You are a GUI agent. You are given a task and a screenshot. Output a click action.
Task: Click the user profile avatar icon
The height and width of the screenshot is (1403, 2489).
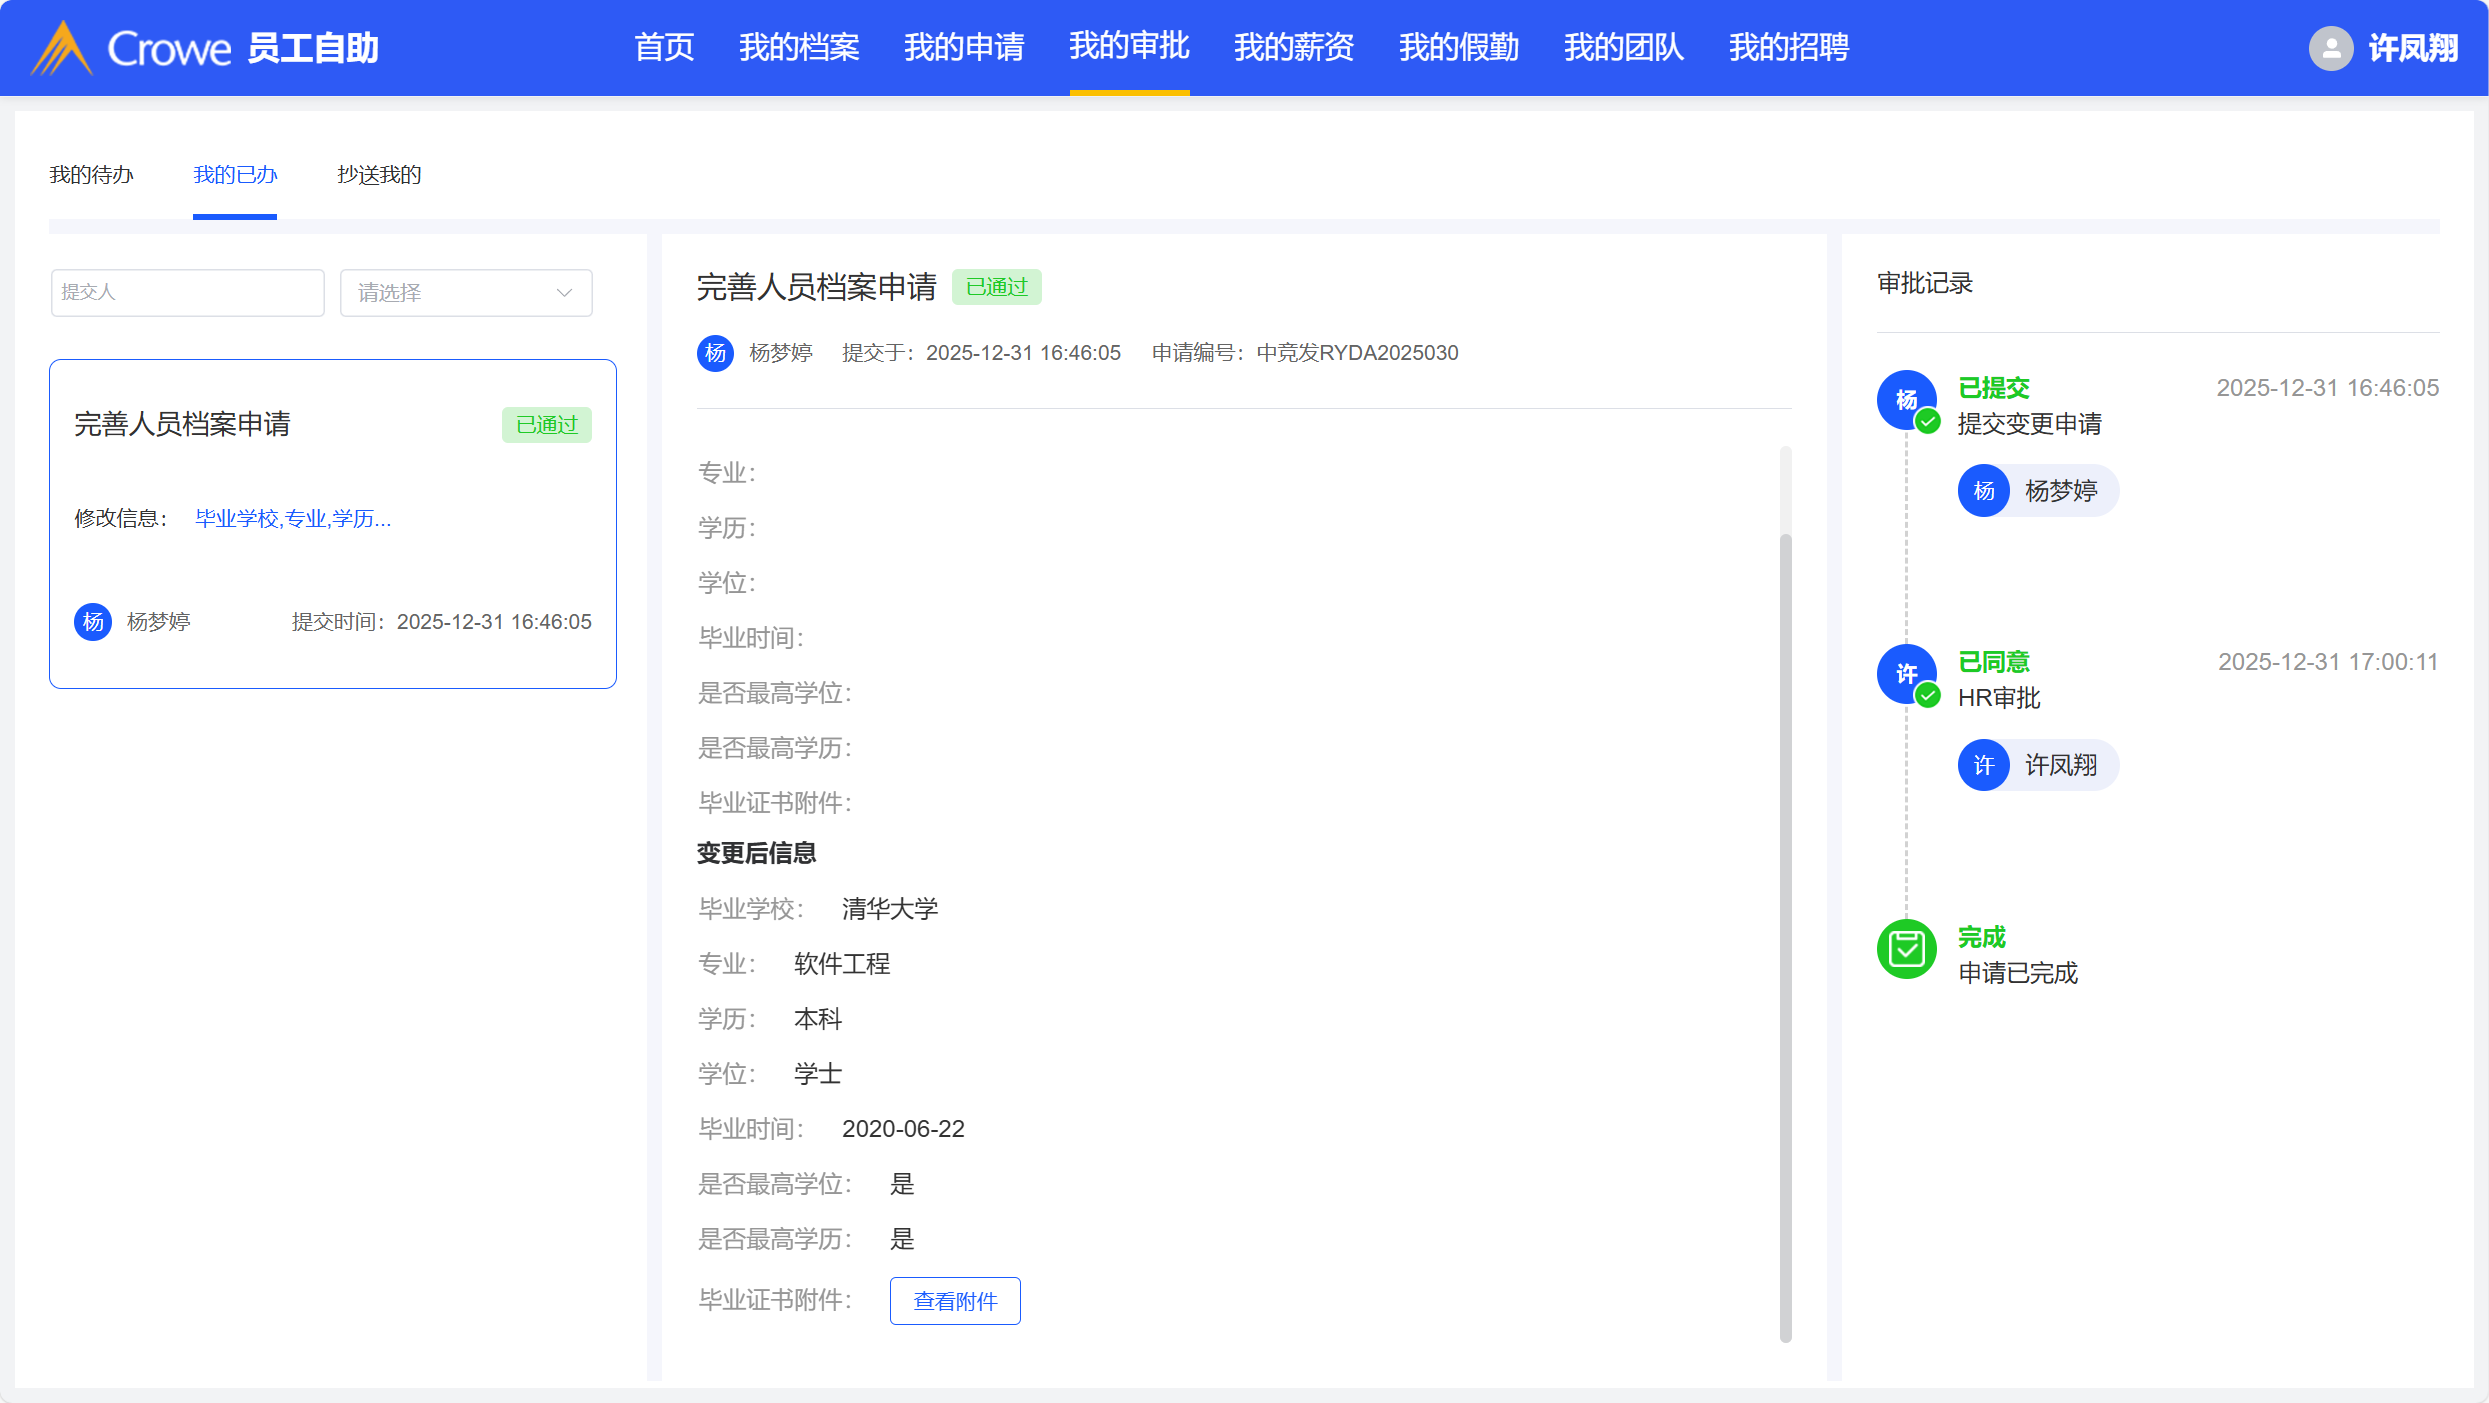click(2330, 48)
